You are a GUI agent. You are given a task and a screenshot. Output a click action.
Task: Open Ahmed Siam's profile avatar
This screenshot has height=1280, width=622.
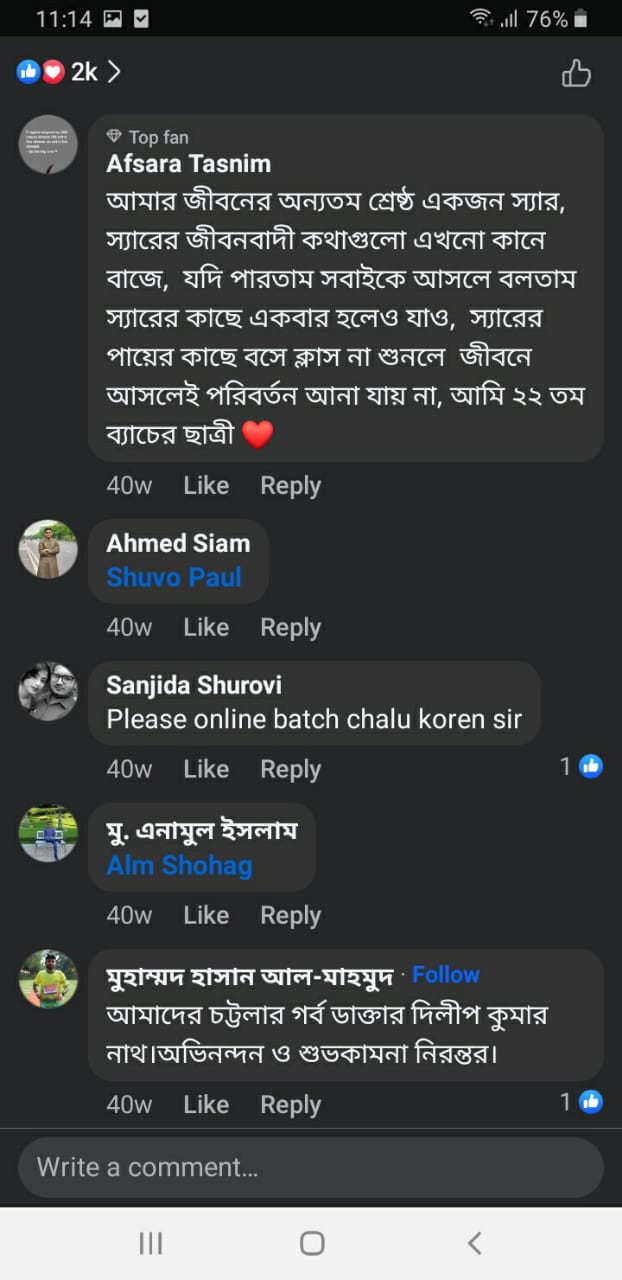click(48, 549)
